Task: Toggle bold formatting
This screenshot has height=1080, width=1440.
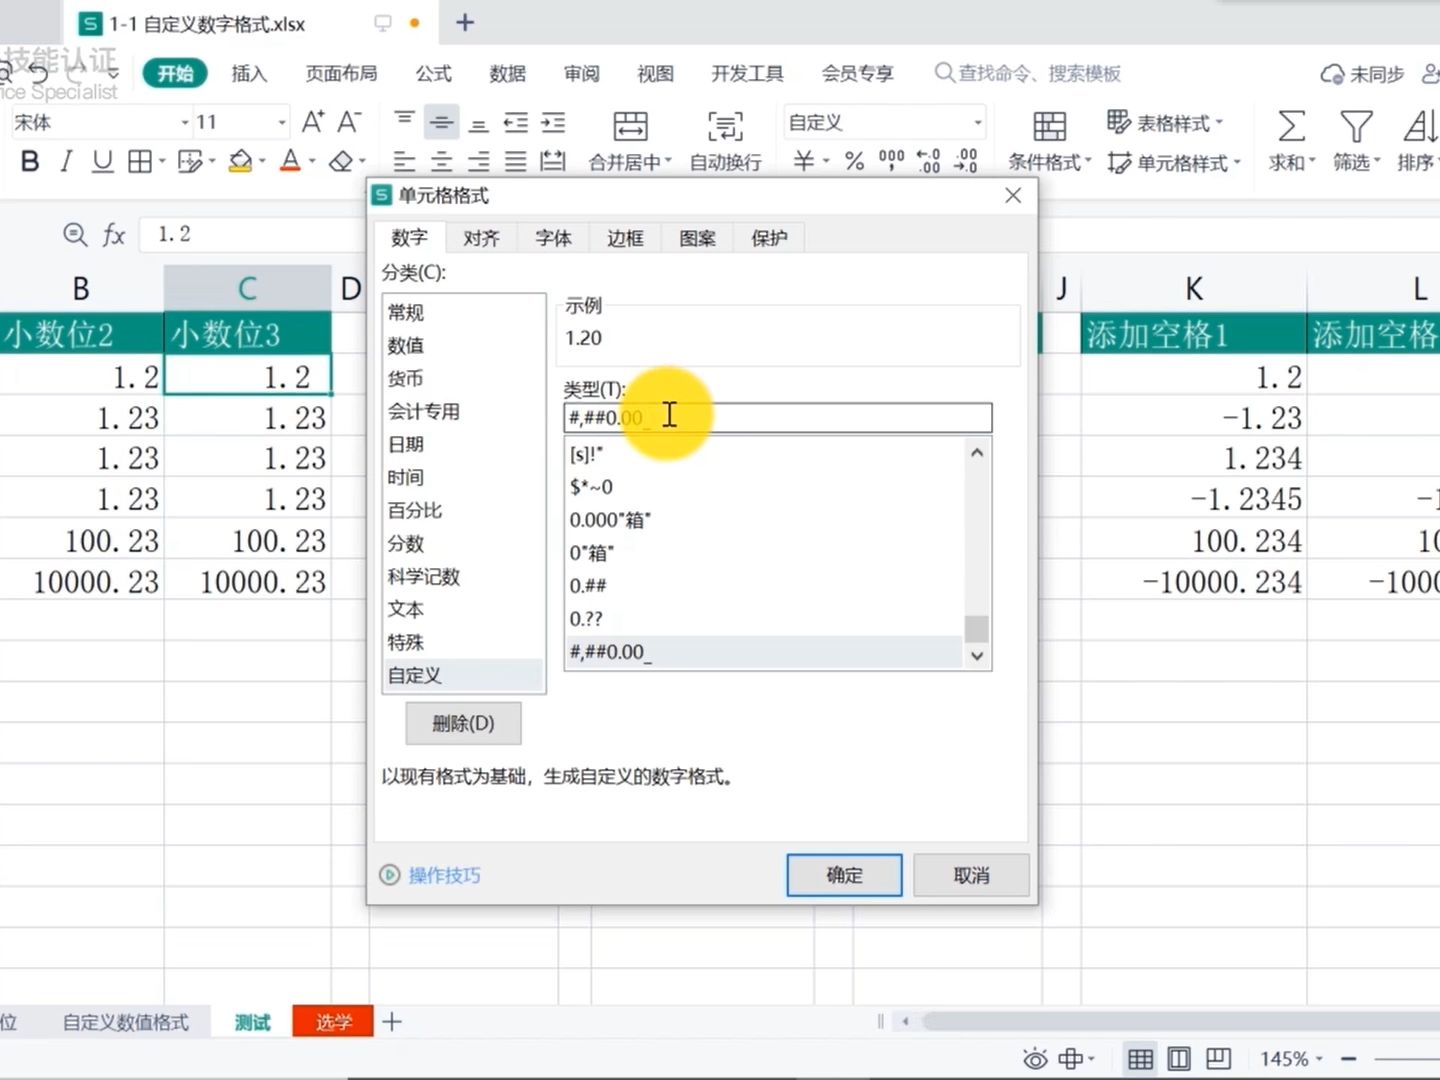Action: click(28, 161)
